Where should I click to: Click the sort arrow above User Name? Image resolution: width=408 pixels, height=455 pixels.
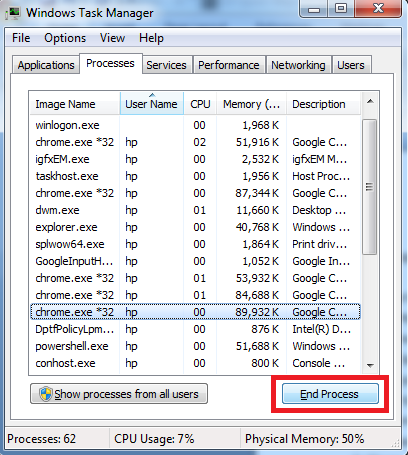[x=152, y=95]
